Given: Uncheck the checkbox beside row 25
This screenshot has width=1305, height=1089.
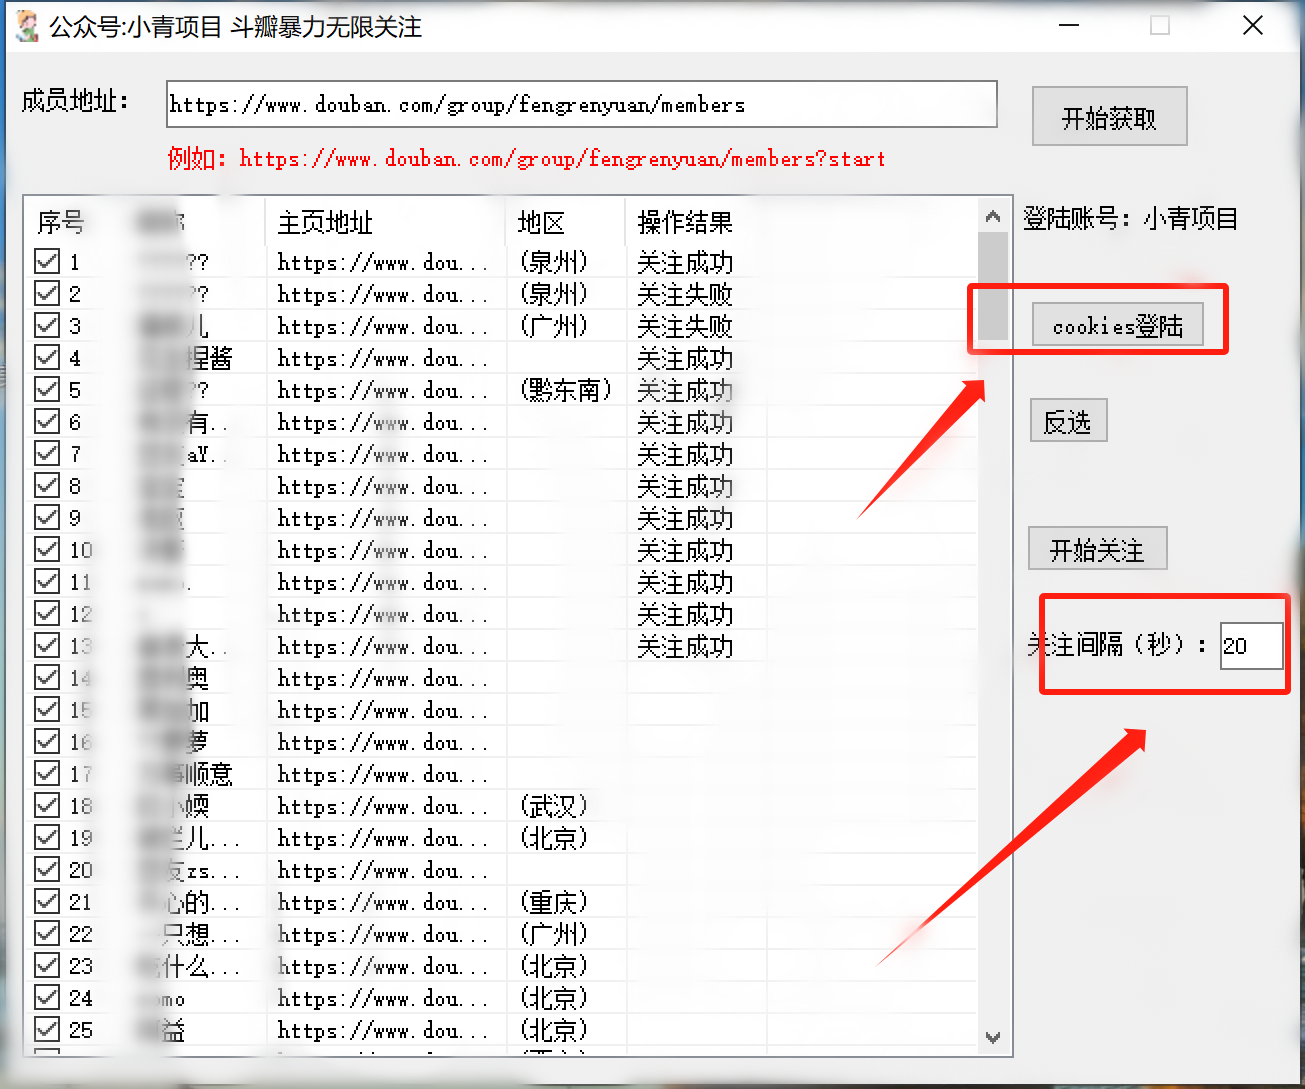Looking at the screenshot, I should (46, 1029).
